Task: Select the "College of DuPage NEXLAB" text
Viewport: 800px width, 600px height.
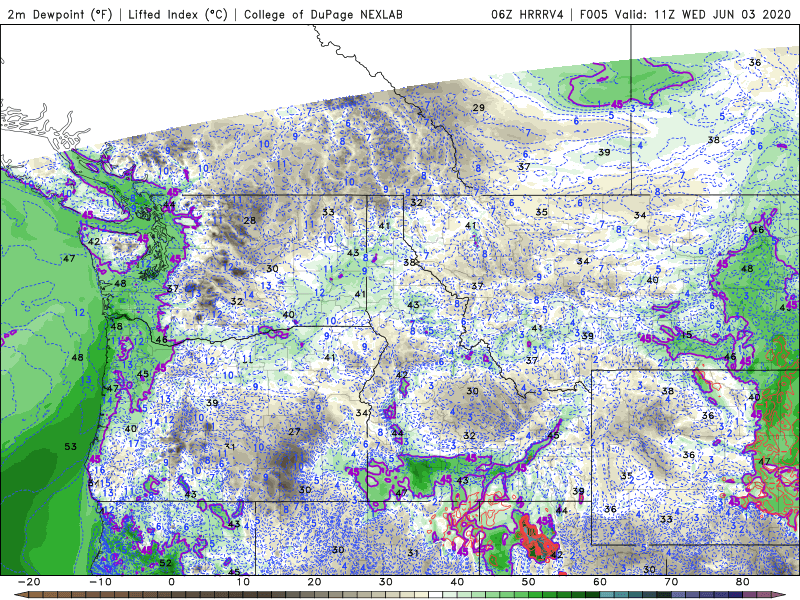Action: pos(323,14)
